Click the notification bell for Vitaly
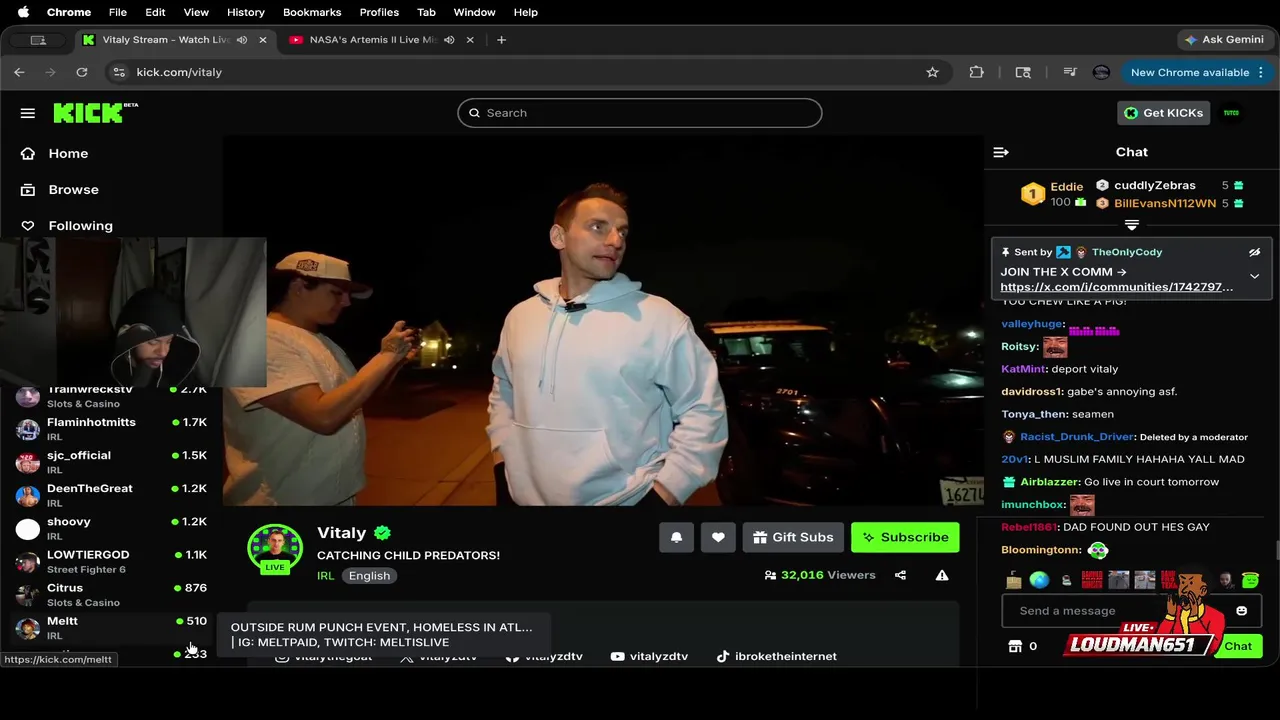The width and height of the screenshot is (1280, 720). [676, 537]
